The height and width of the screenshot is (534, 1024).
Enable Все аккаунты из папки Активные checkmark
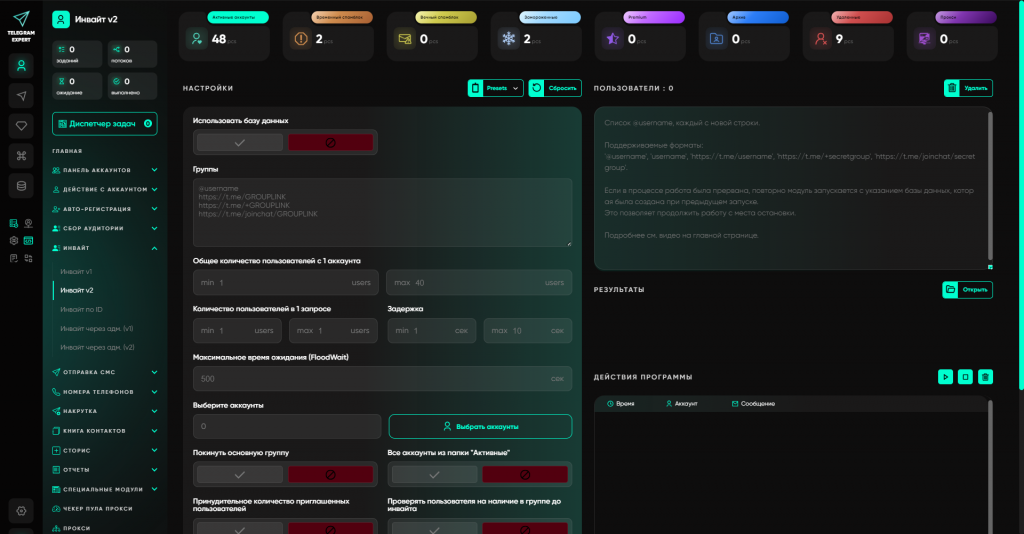(x=434, y=474)
